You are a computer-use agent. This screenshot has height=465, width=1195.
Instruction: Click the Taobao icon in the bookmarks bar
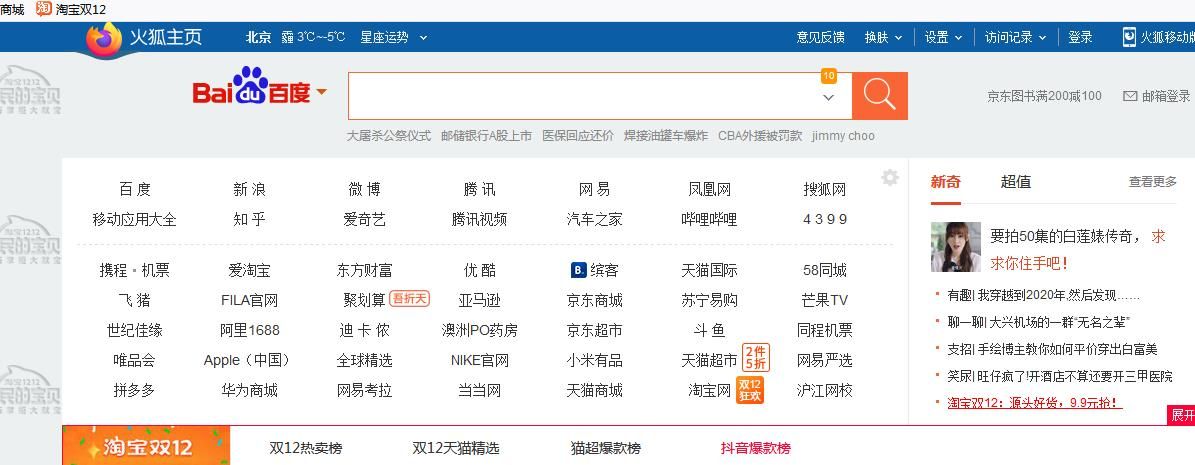click(x=44, y=9)
